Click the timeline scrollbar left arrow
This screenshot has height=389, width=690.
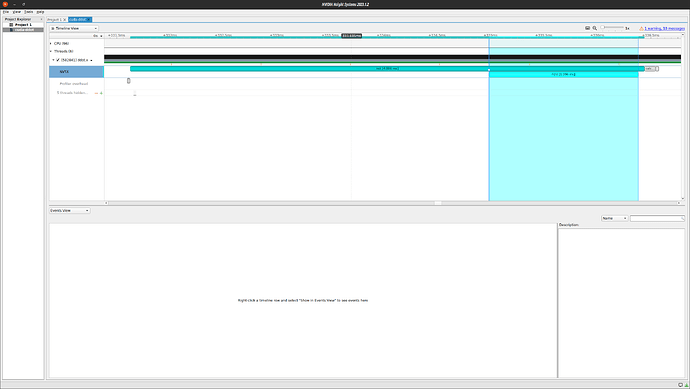[x=106, y=203]
